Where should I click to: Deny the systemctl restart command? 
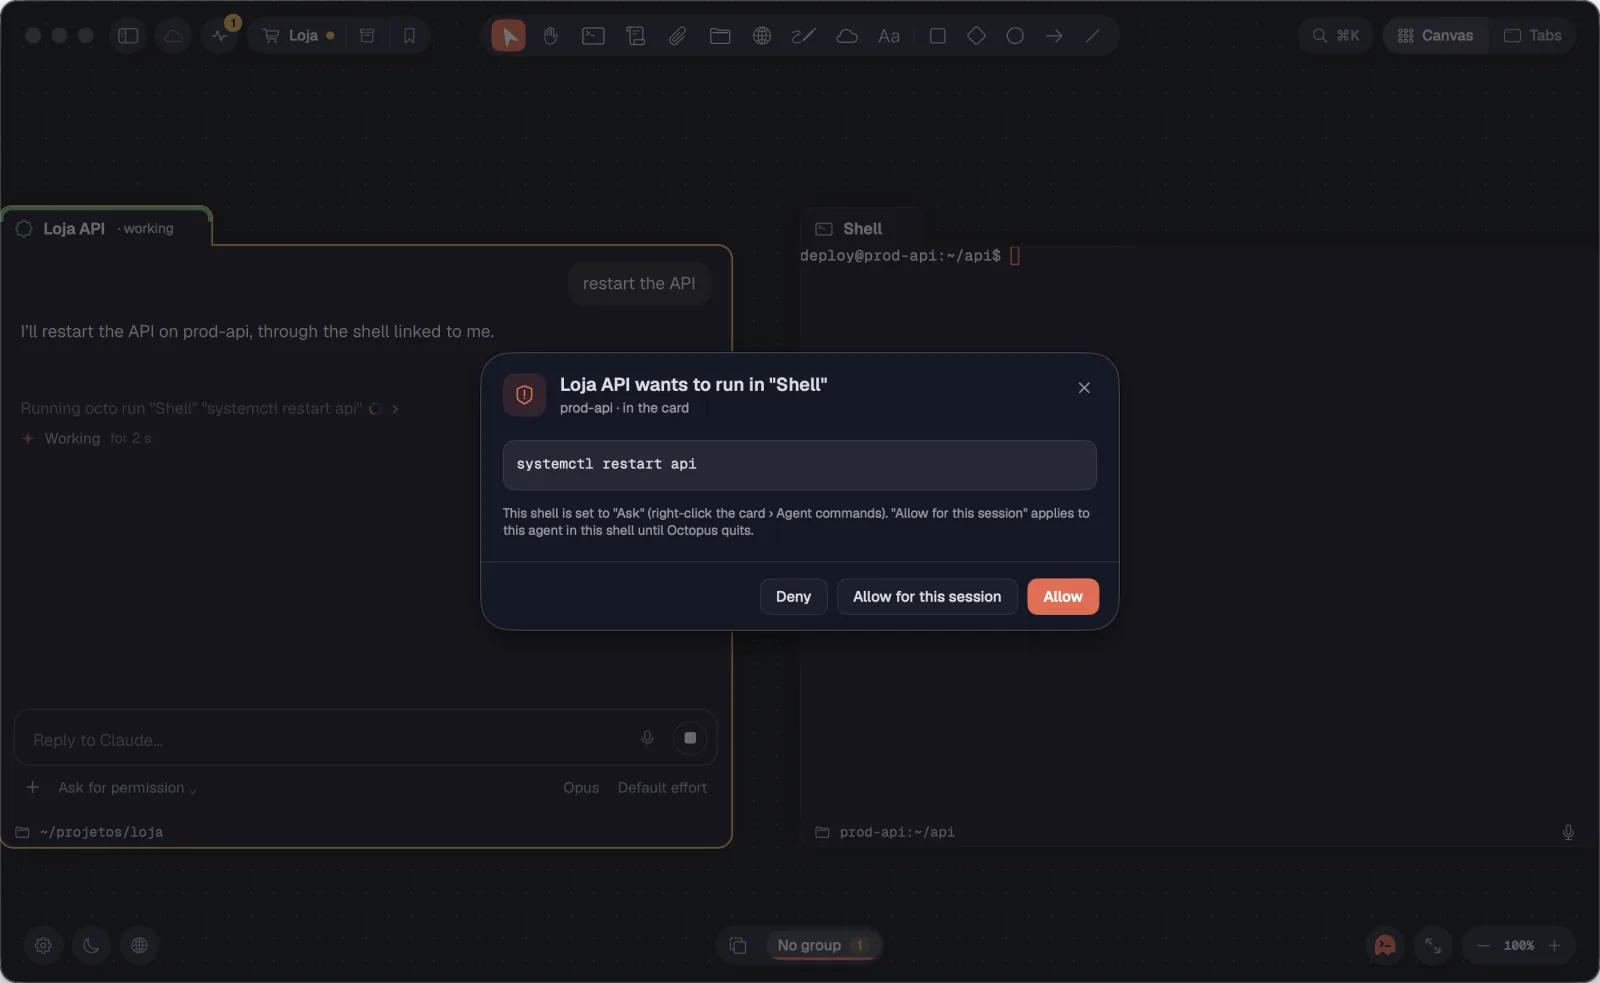point(793,597)
